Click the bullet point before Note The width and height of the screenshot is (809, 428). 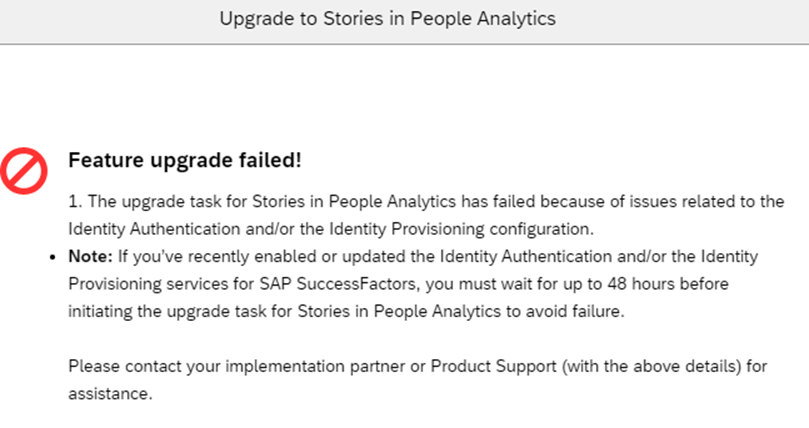[53, 257]
